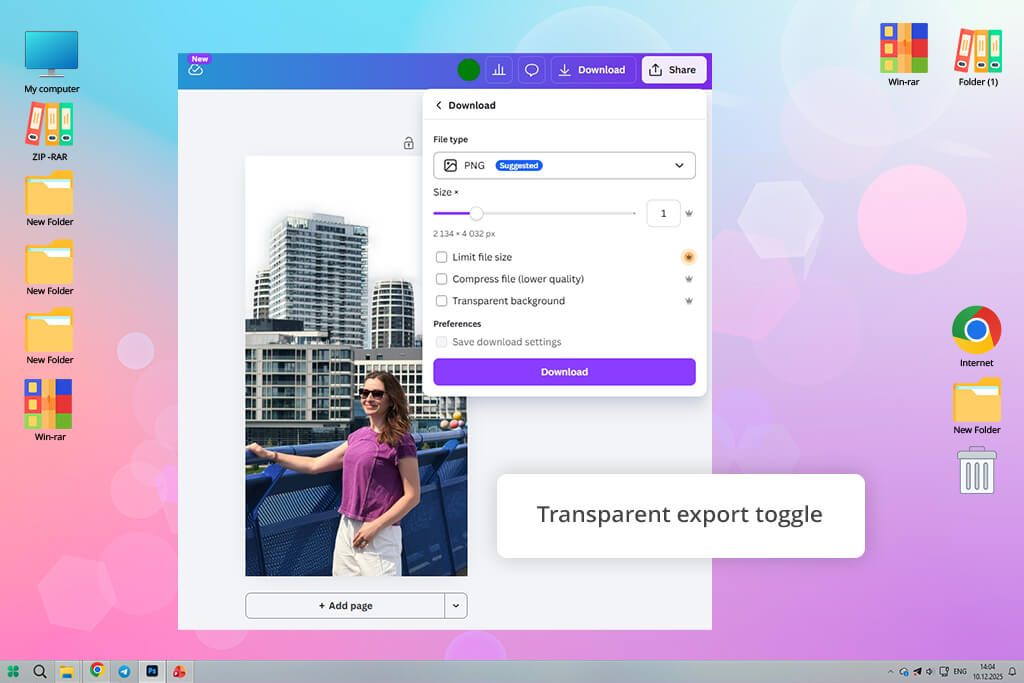Open the red app icon right of Photoshop on the taskbar
This screenshot has width=1024, height=683.
tap(179, 671)
